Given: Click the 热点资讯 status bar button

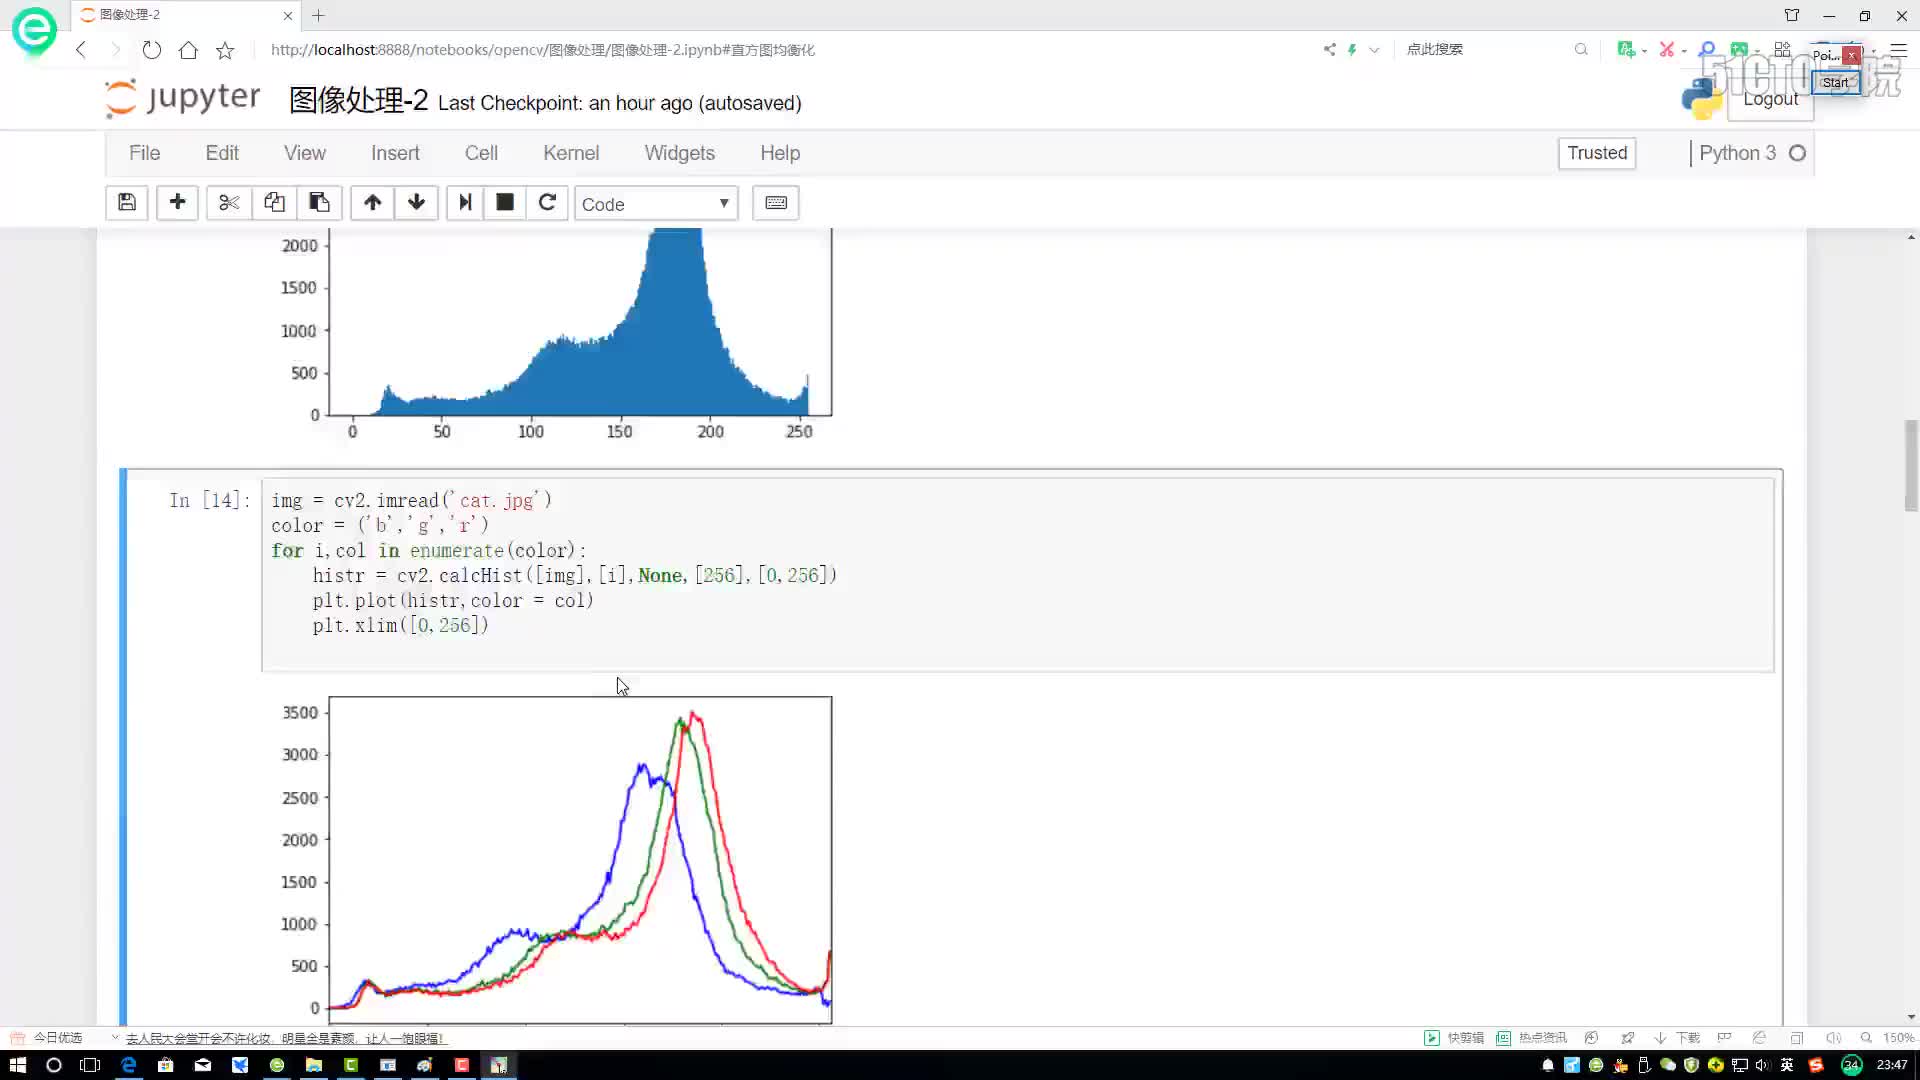Looking at the screenshot, I should (1532, 1038).
